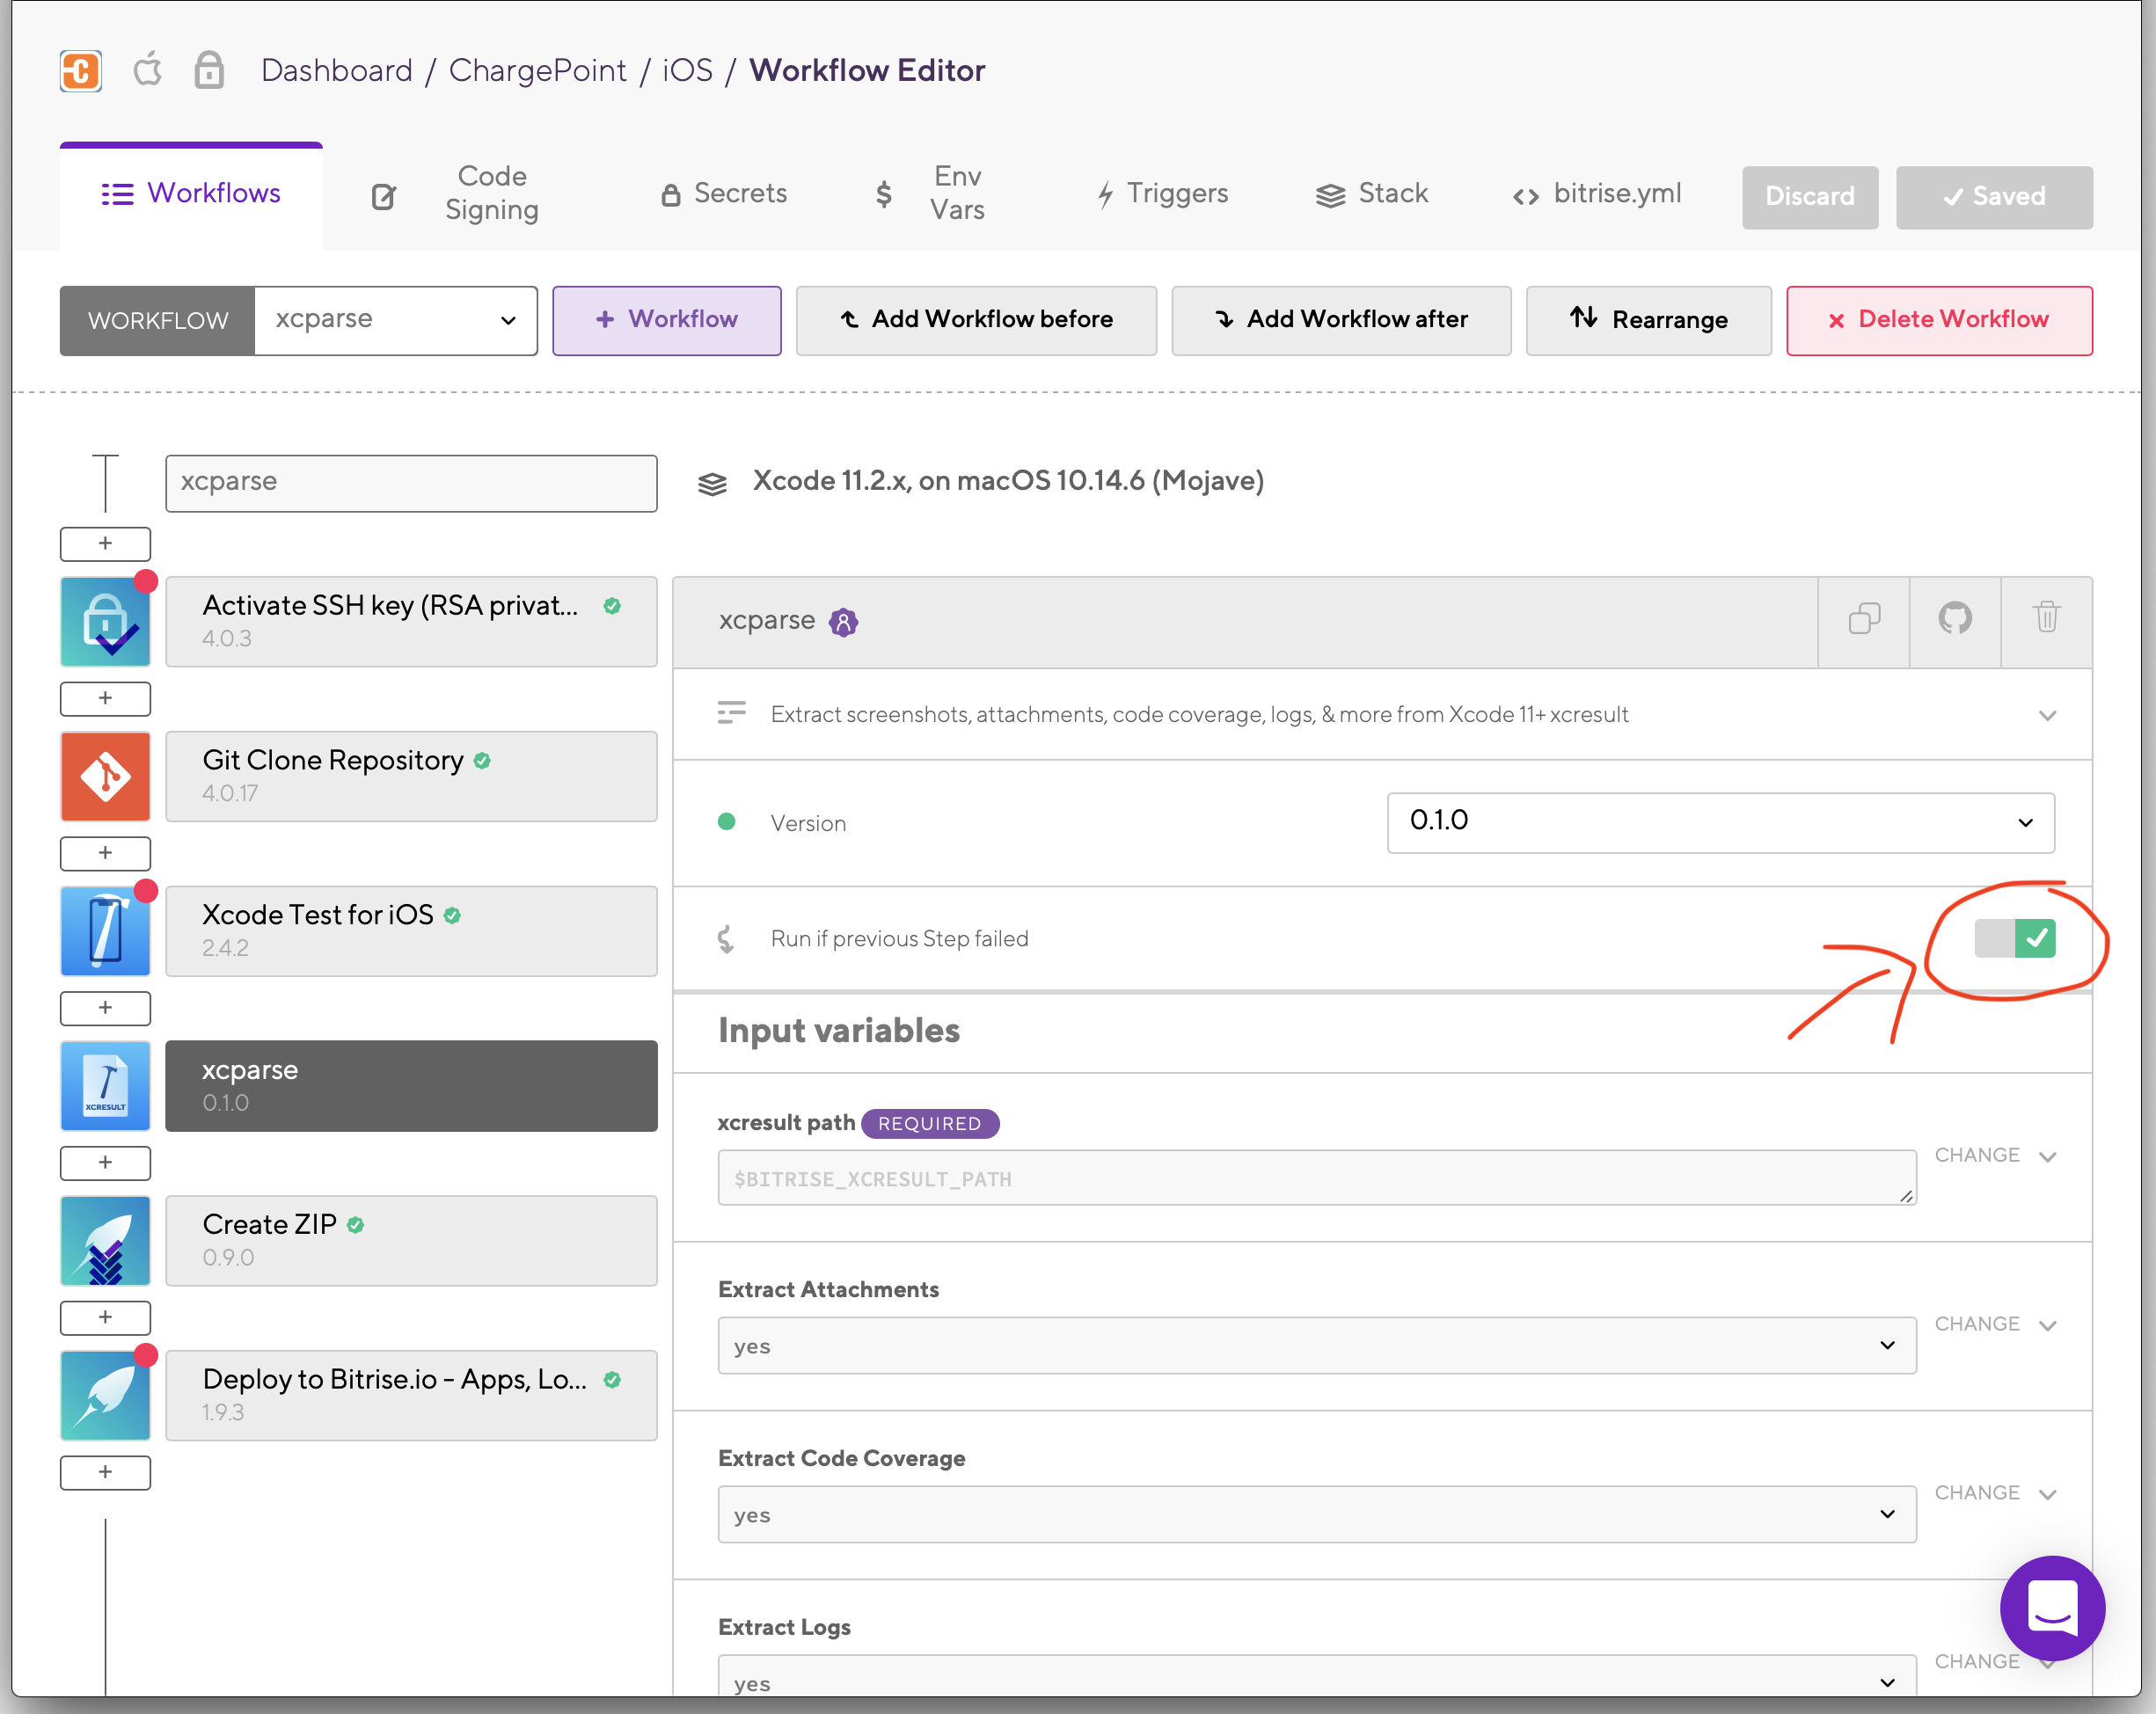
Task: Switch to the Secrets tab
Action: pyautogui.click(x=725, y=194)
